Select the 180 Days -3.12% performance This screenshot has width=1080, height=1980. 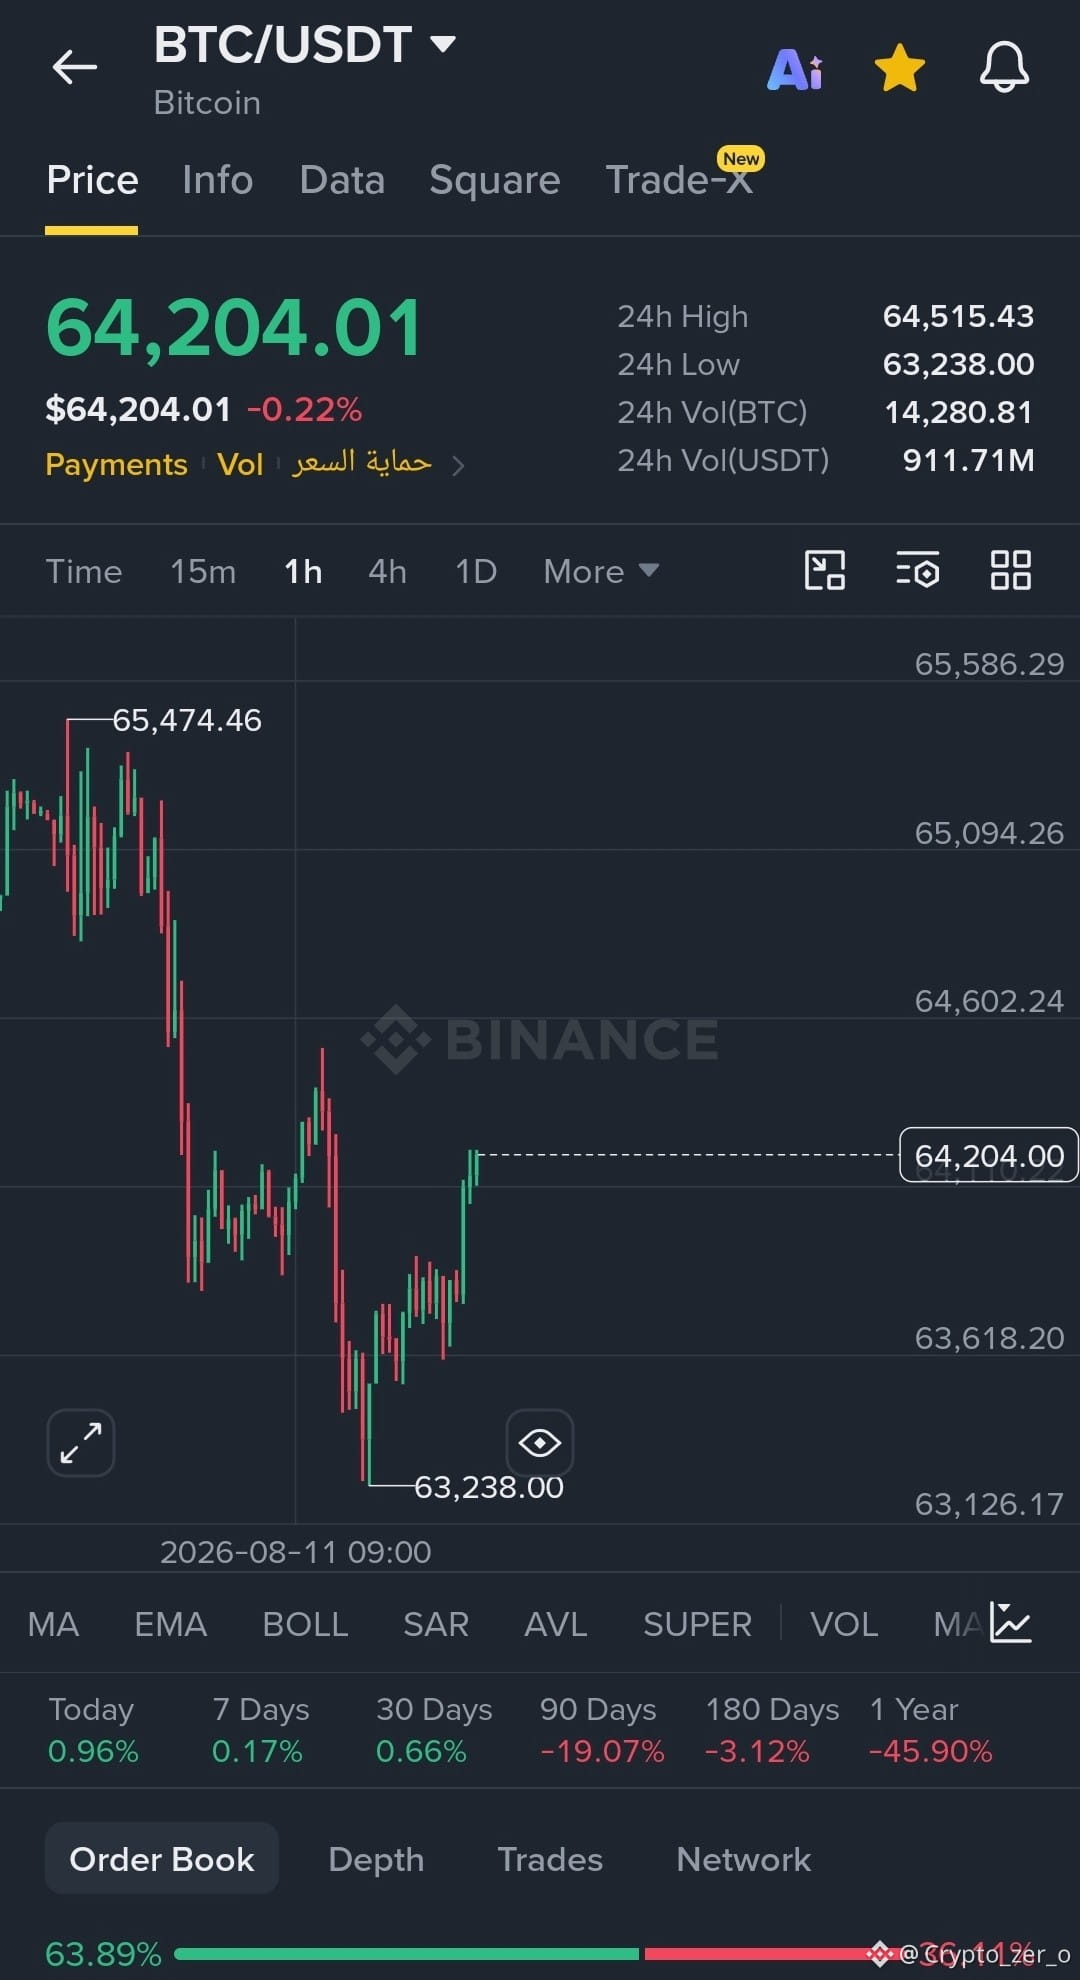[772, 1730]
